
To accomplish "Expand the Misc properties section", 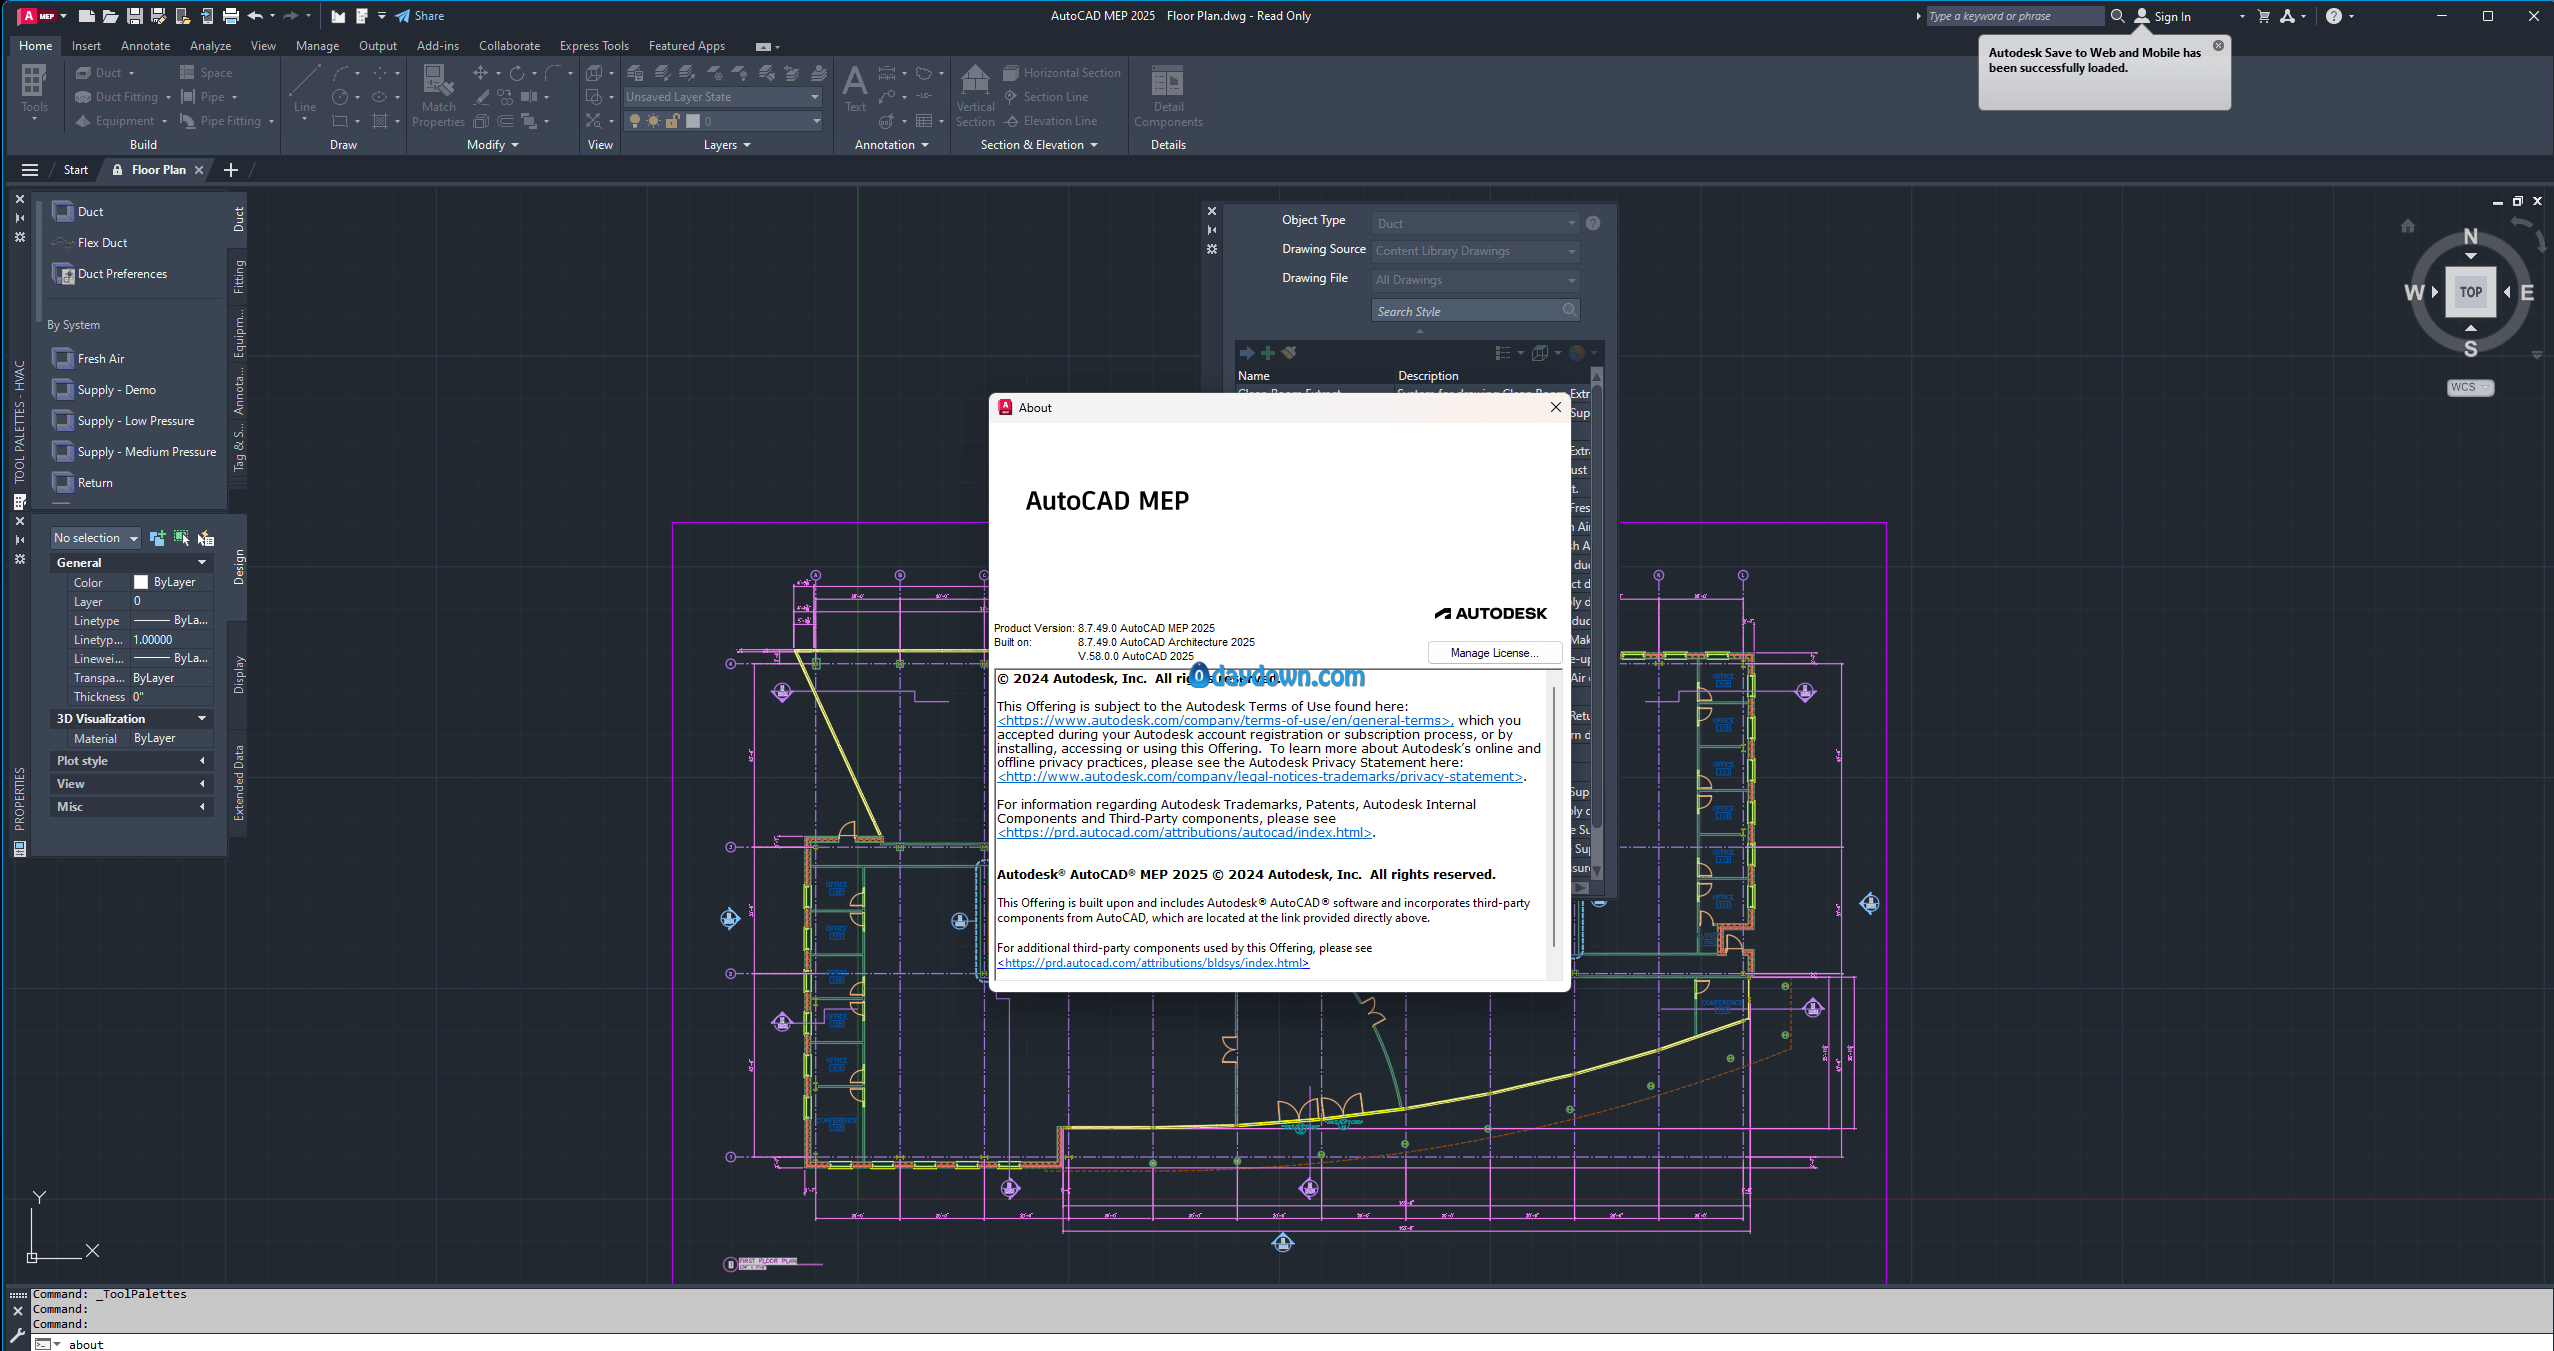I will (x=131, y=807).
